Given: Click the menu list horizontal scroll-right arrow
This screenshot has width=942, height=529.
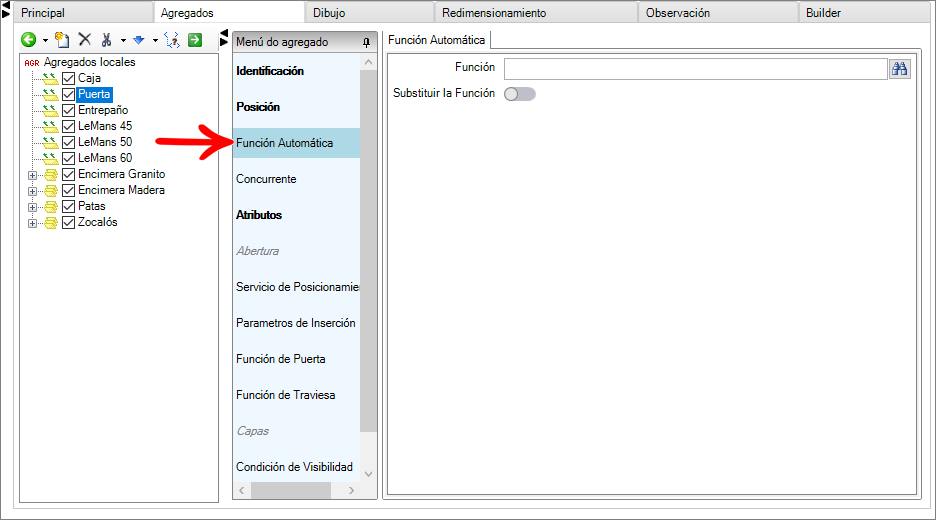Looking at the screenshot, I should point(352,491).
